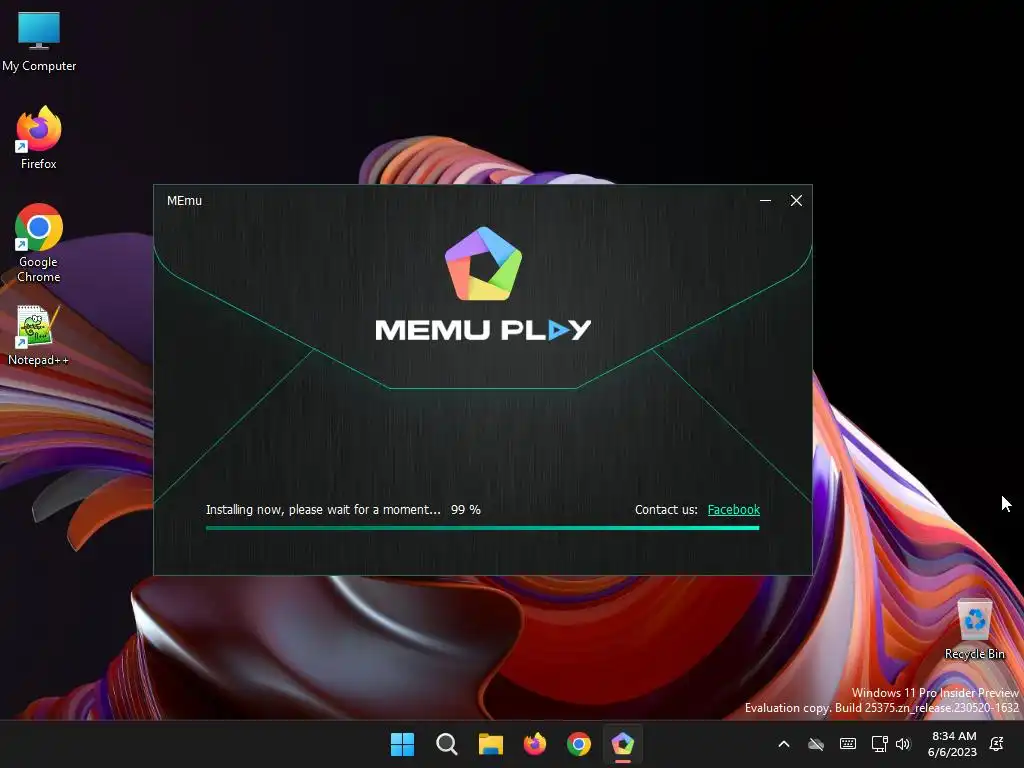Open the touch keyboard tray icon

(x=848, y=744)
